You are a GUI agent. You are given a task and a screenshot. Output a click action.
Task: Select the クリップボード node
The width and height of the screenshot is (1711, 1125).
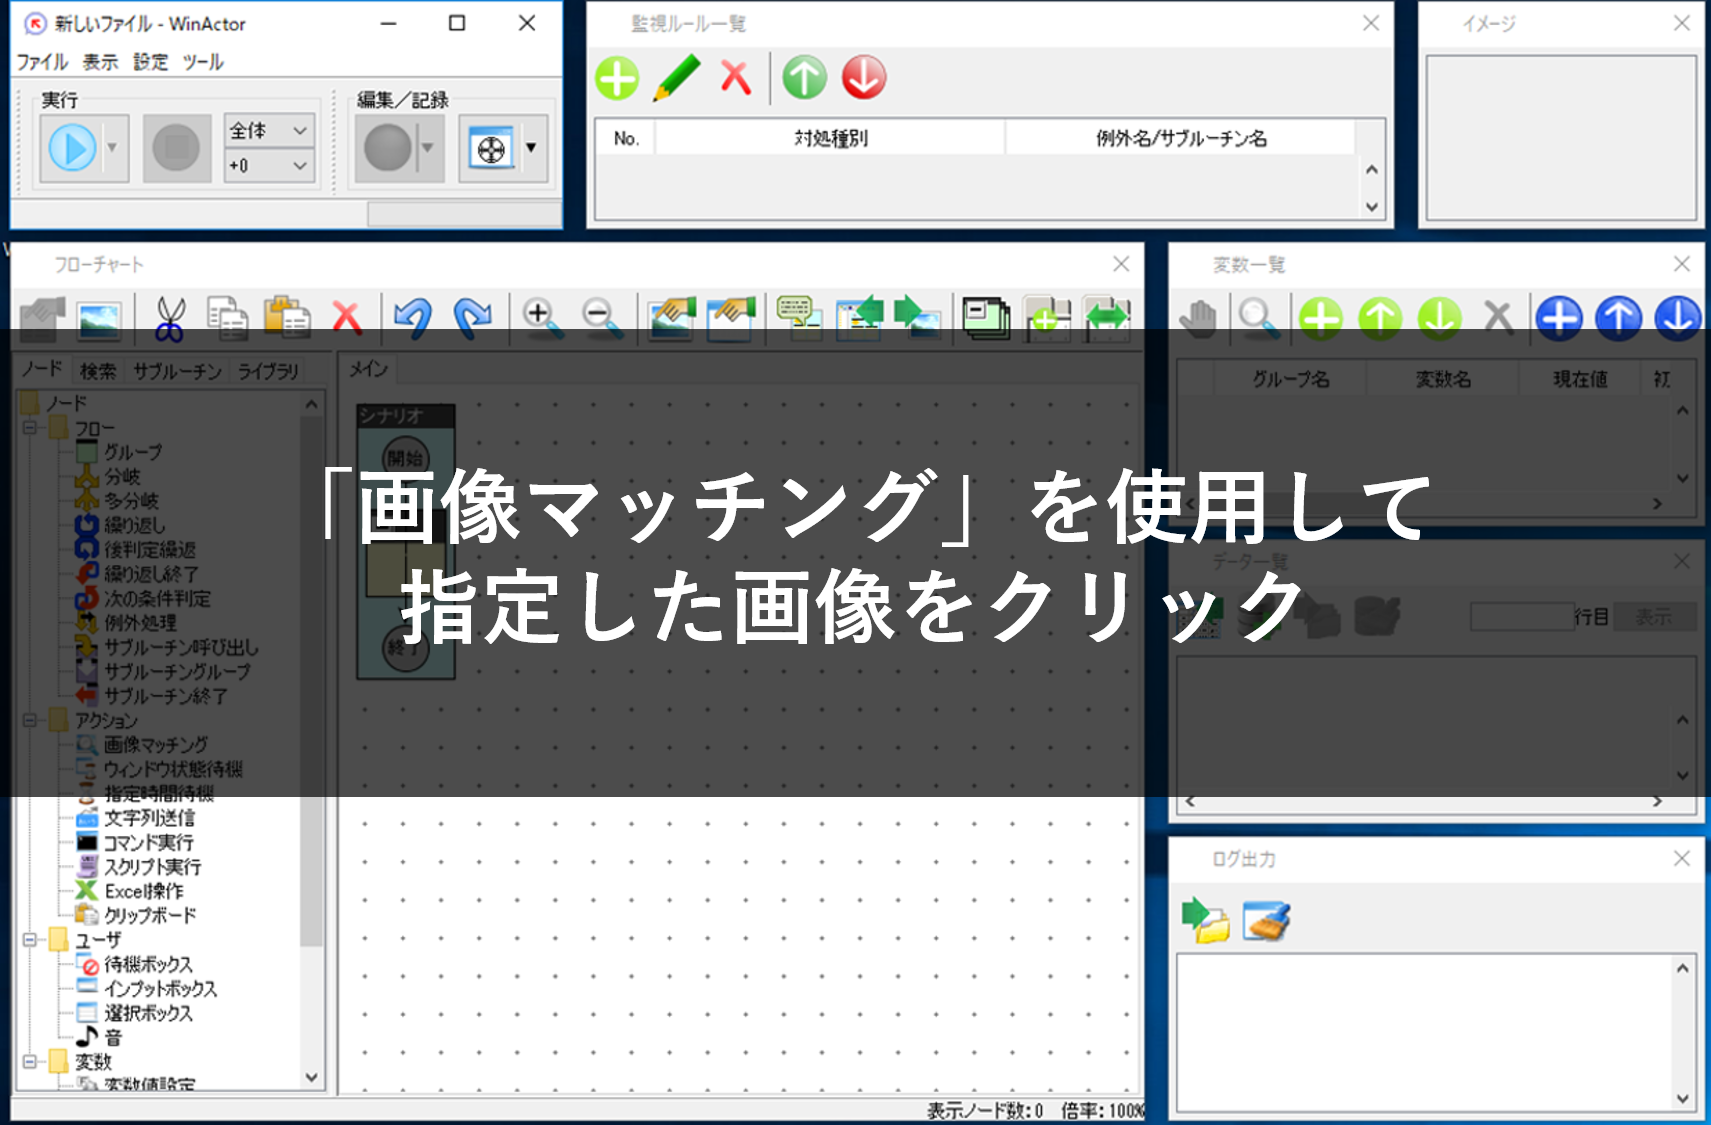point(150,915)
